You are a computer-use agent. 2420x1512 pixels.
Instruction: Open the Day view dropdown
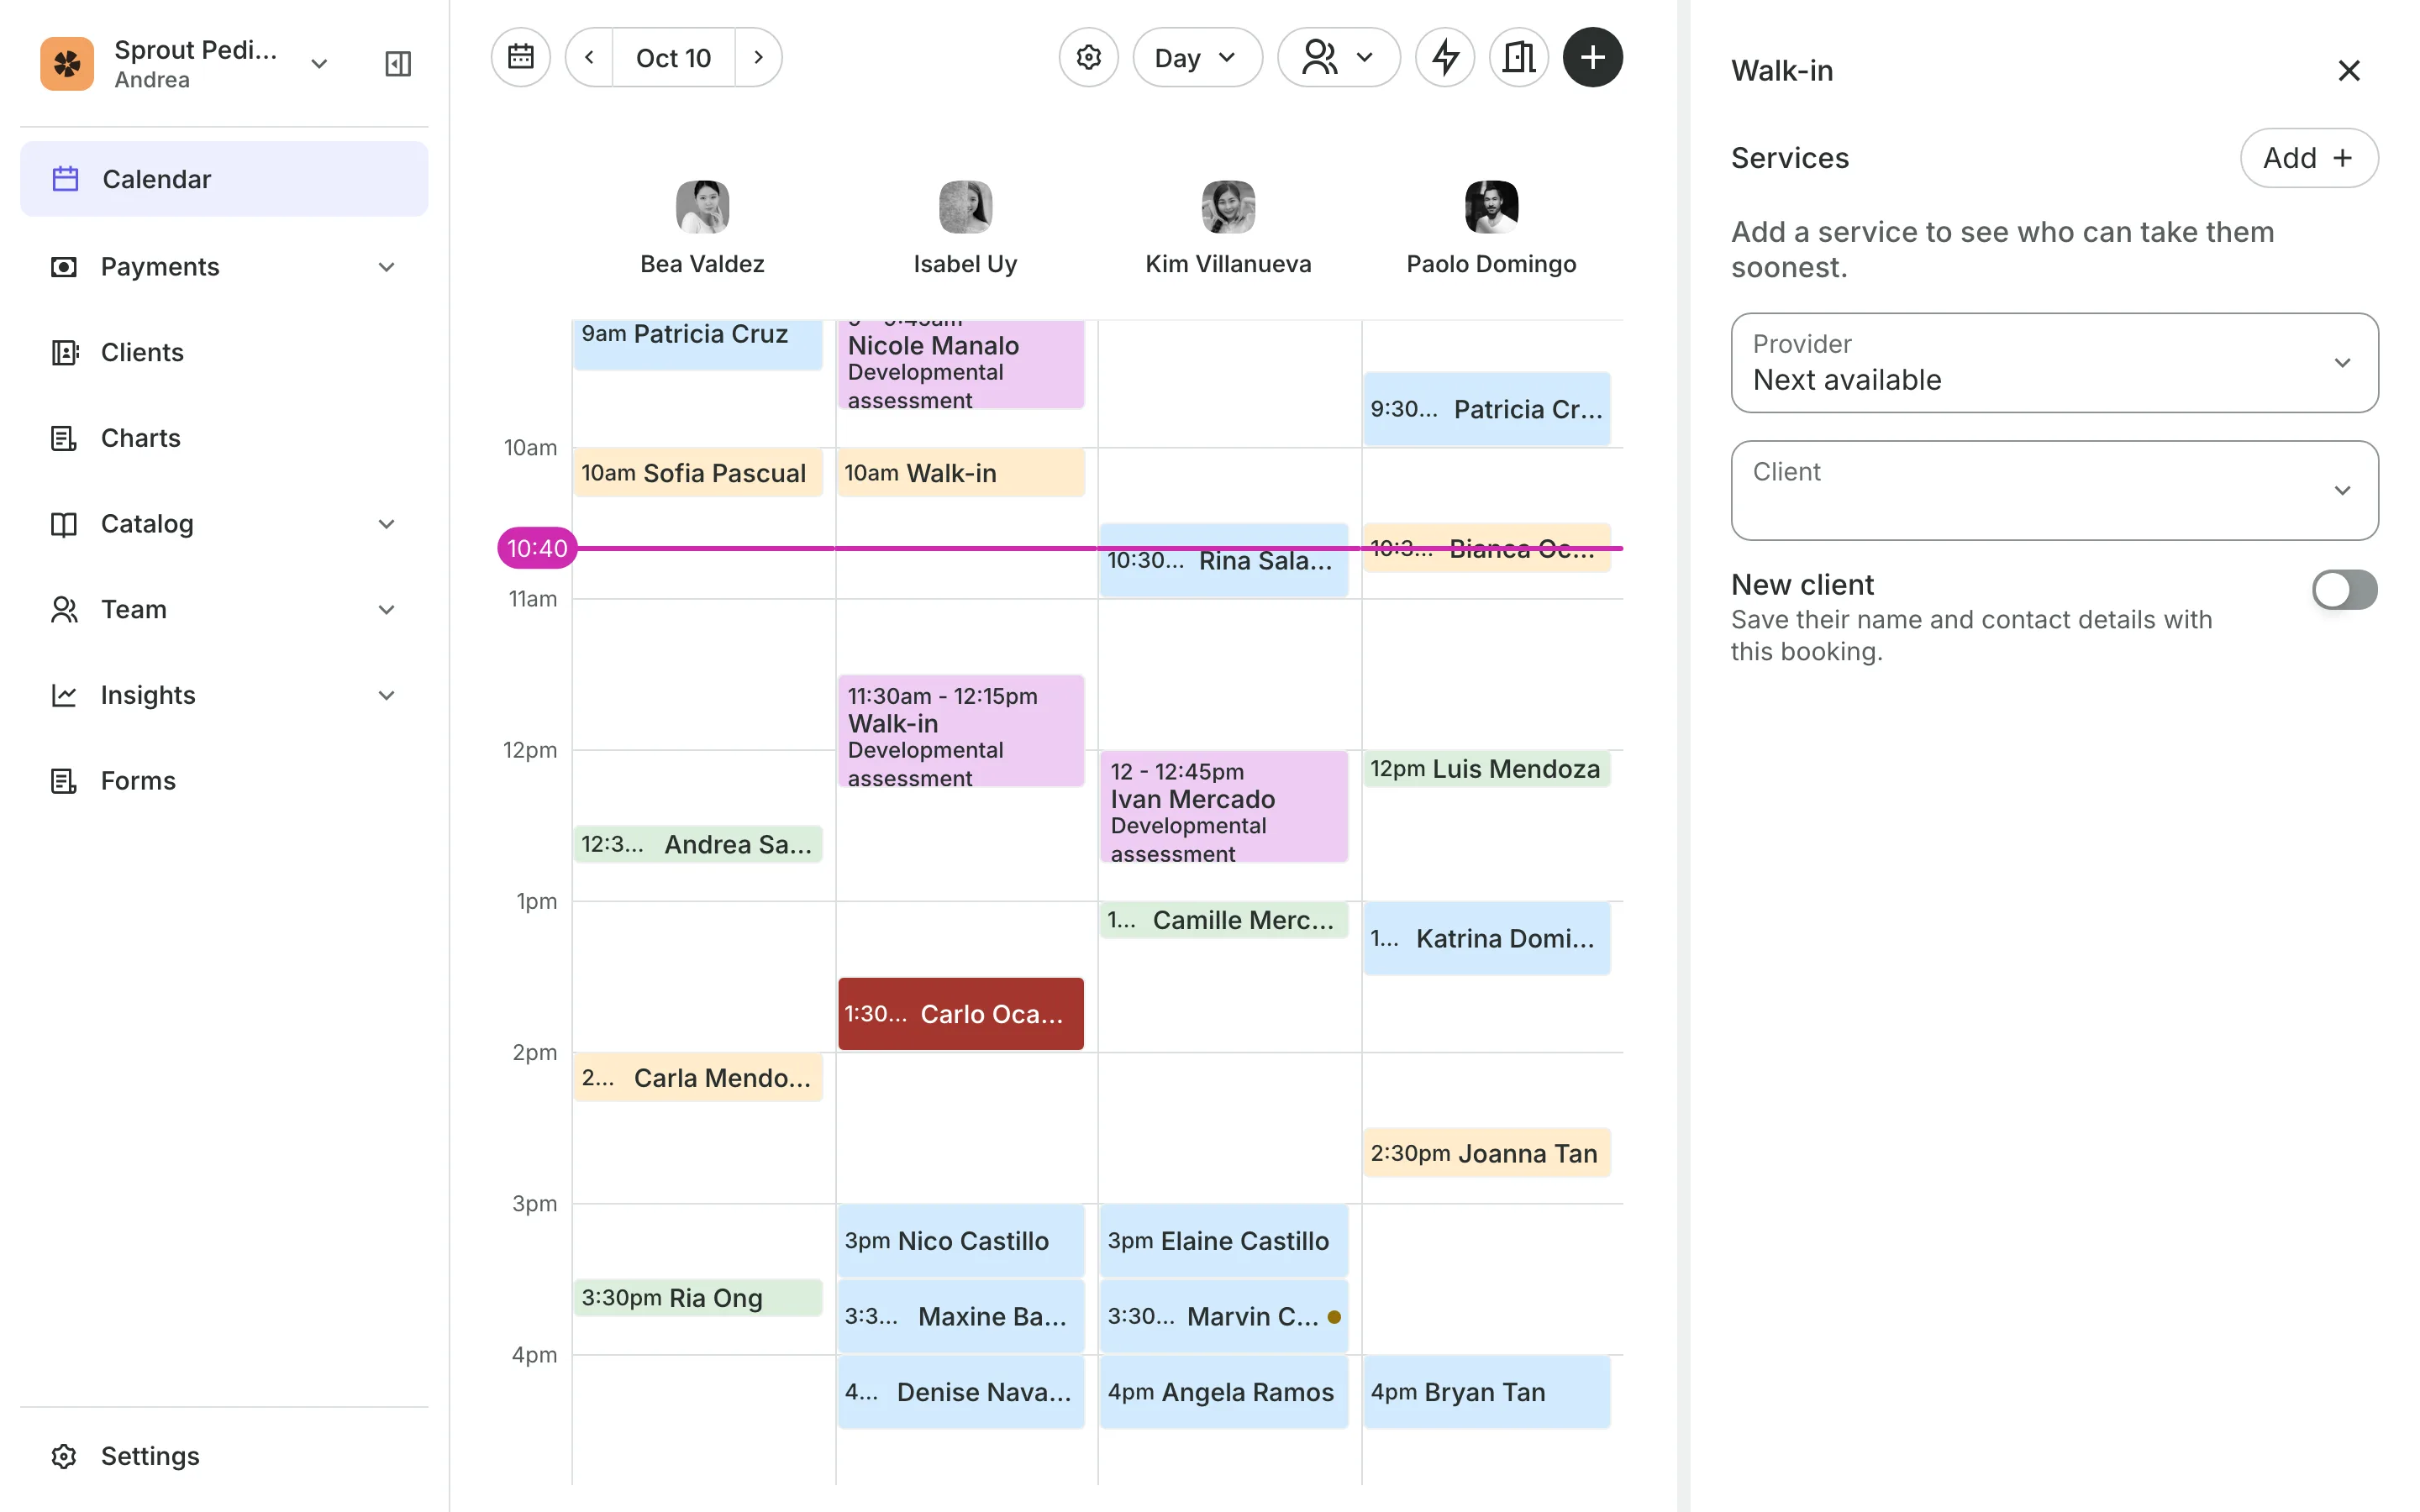pos(1197,57)
